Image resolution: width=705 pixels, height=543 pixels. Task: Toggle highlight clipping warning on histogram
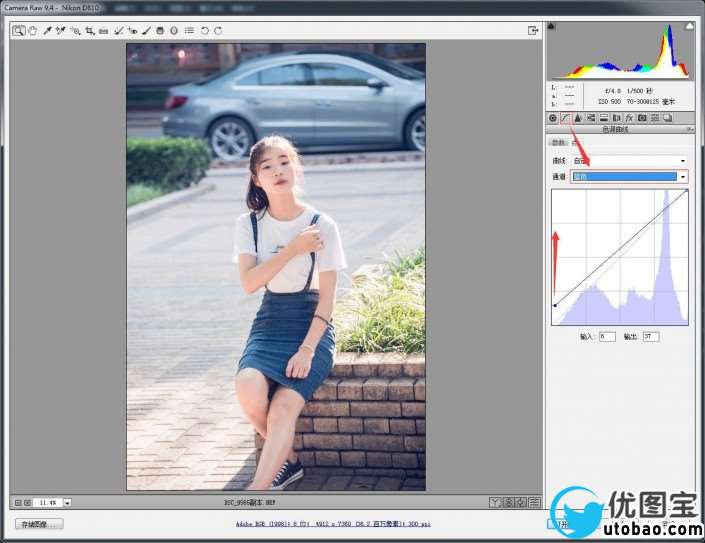click(x=688, y=27)
